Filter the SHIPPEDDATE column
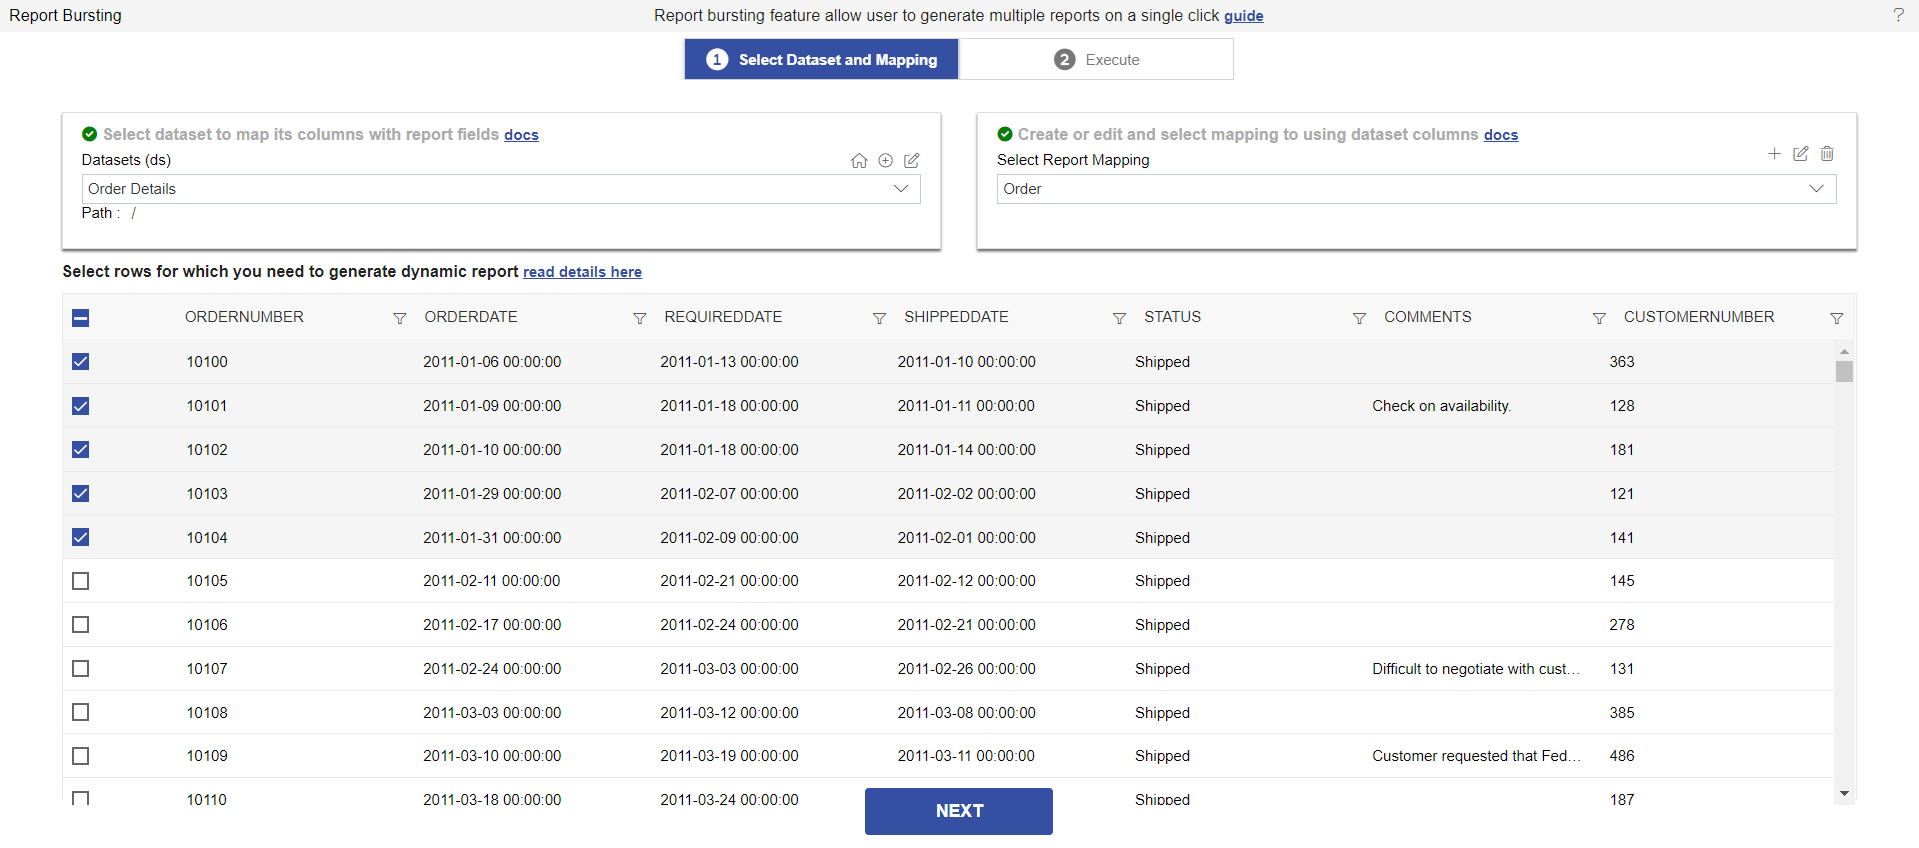 (1119, 318)
